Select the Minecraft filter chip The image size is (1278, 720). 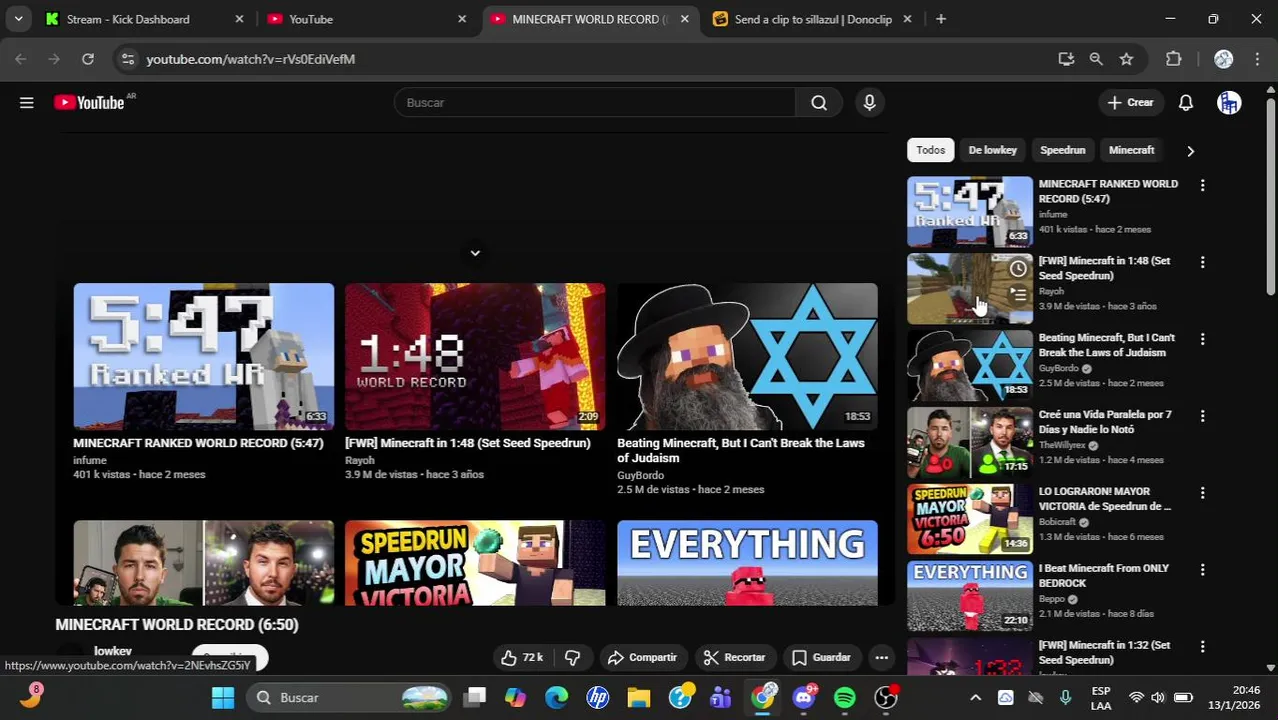click(1131, 150)
